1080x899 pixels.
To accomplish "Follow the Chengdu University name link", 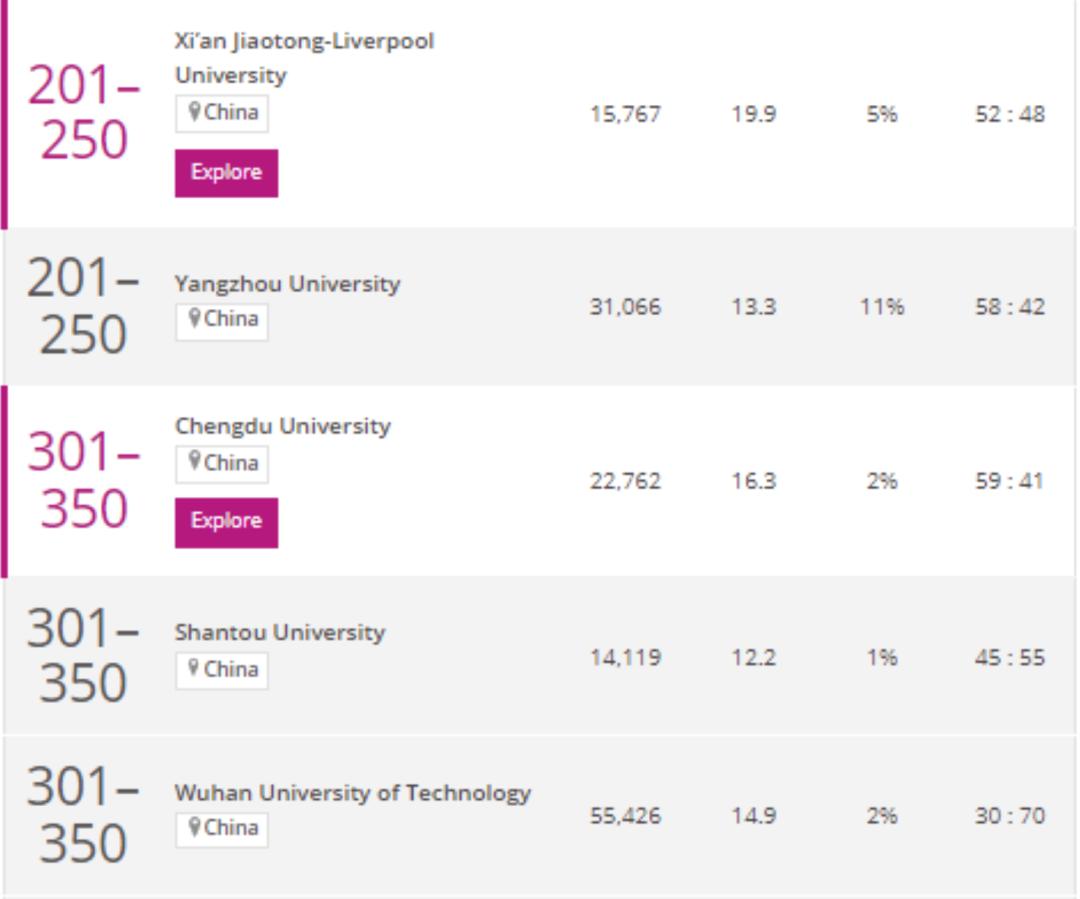I will (282, 426).
